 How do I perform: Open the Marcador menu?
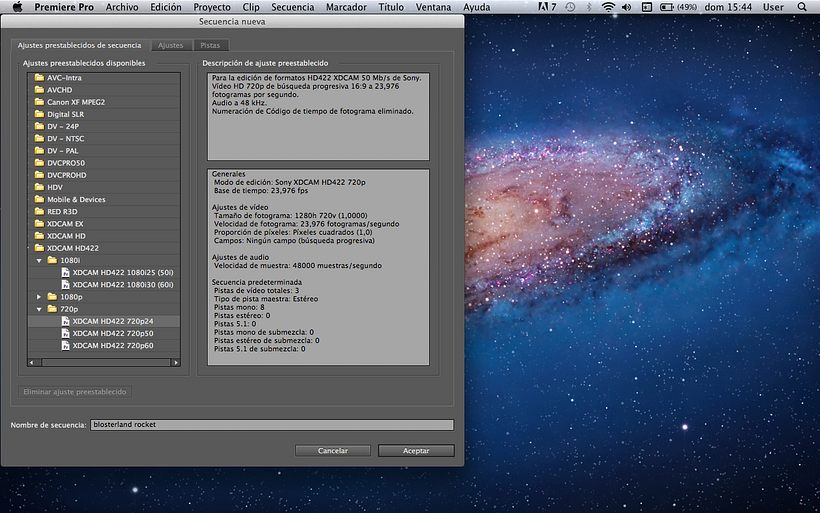coord(346,7)
